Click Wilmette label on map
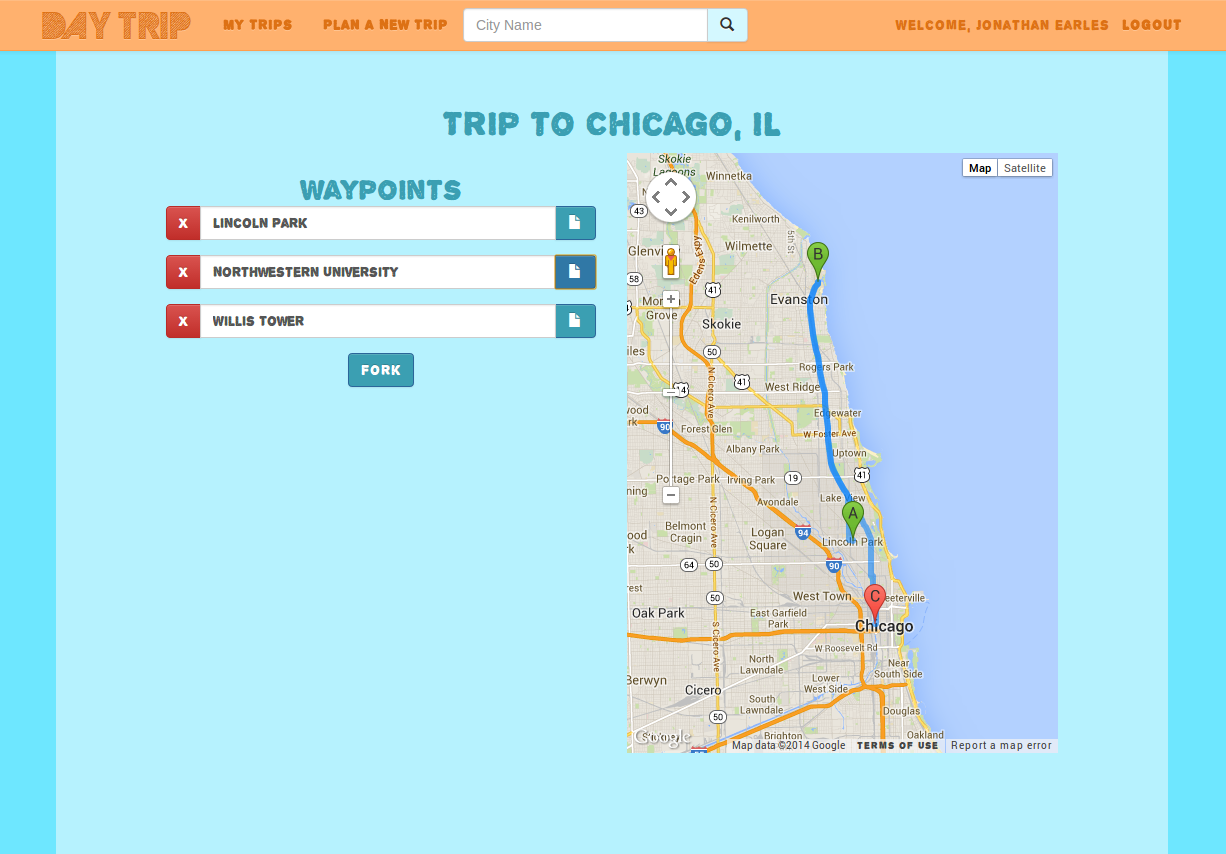1226x854 pixels. 748,246
